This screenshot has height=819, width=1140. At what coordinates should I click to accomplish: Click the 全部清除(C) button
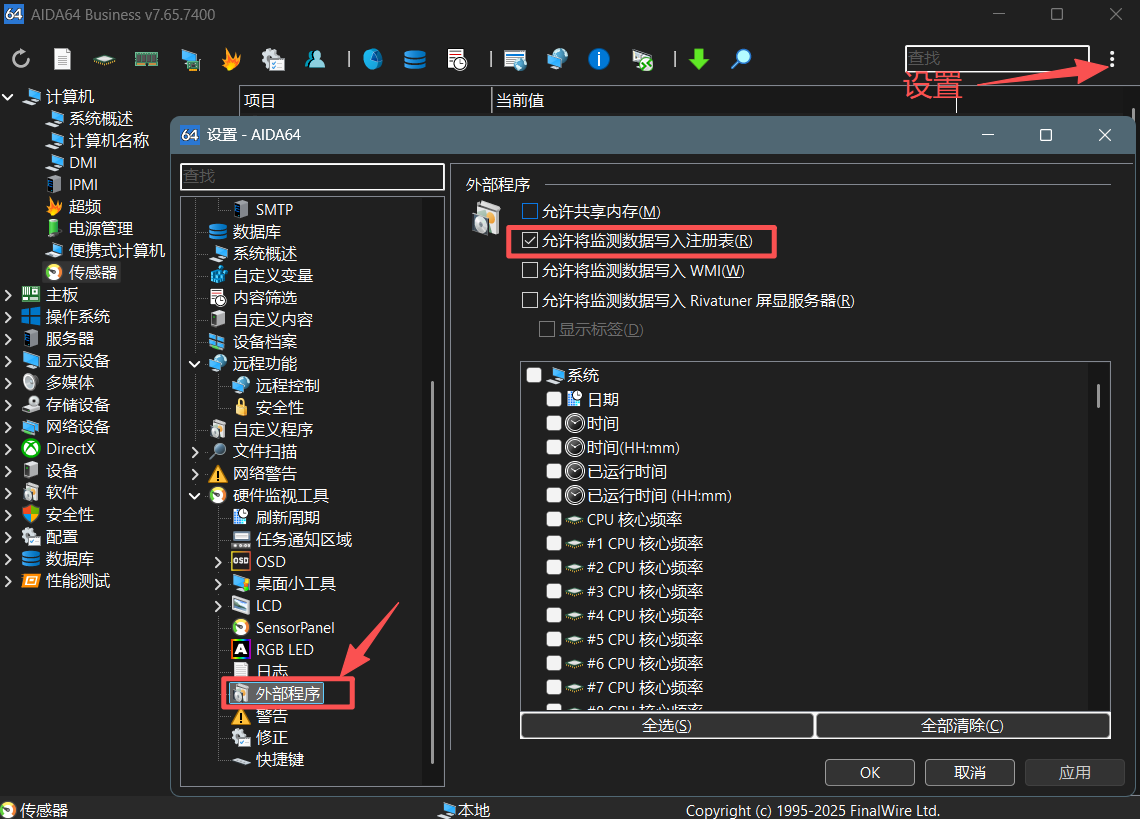pyautogui.click(x=963, y=725)
